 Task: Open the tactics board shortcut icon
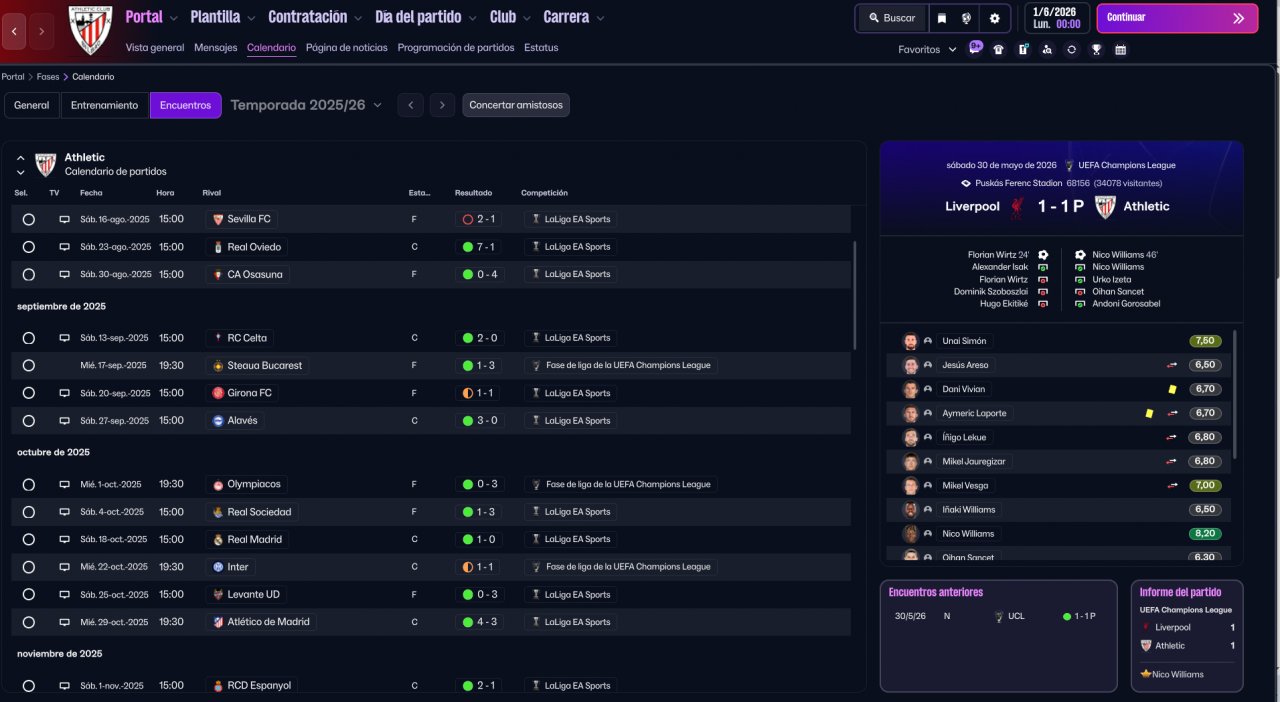(x=1023, y=49)
